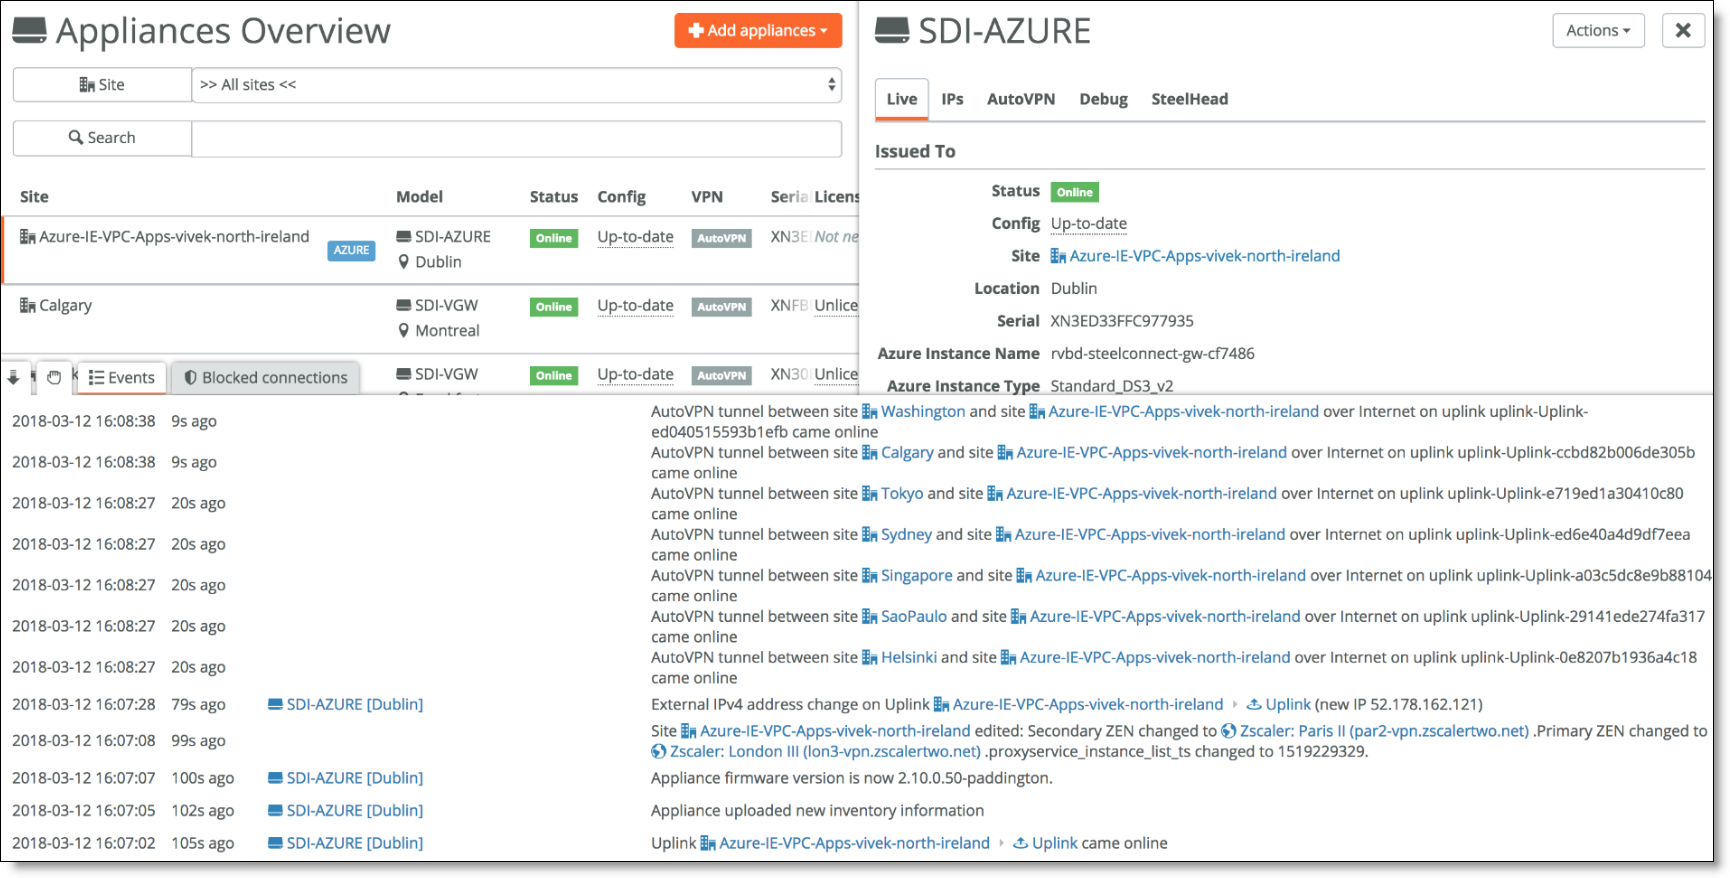Select the Calgary site row

click(430, 319)
